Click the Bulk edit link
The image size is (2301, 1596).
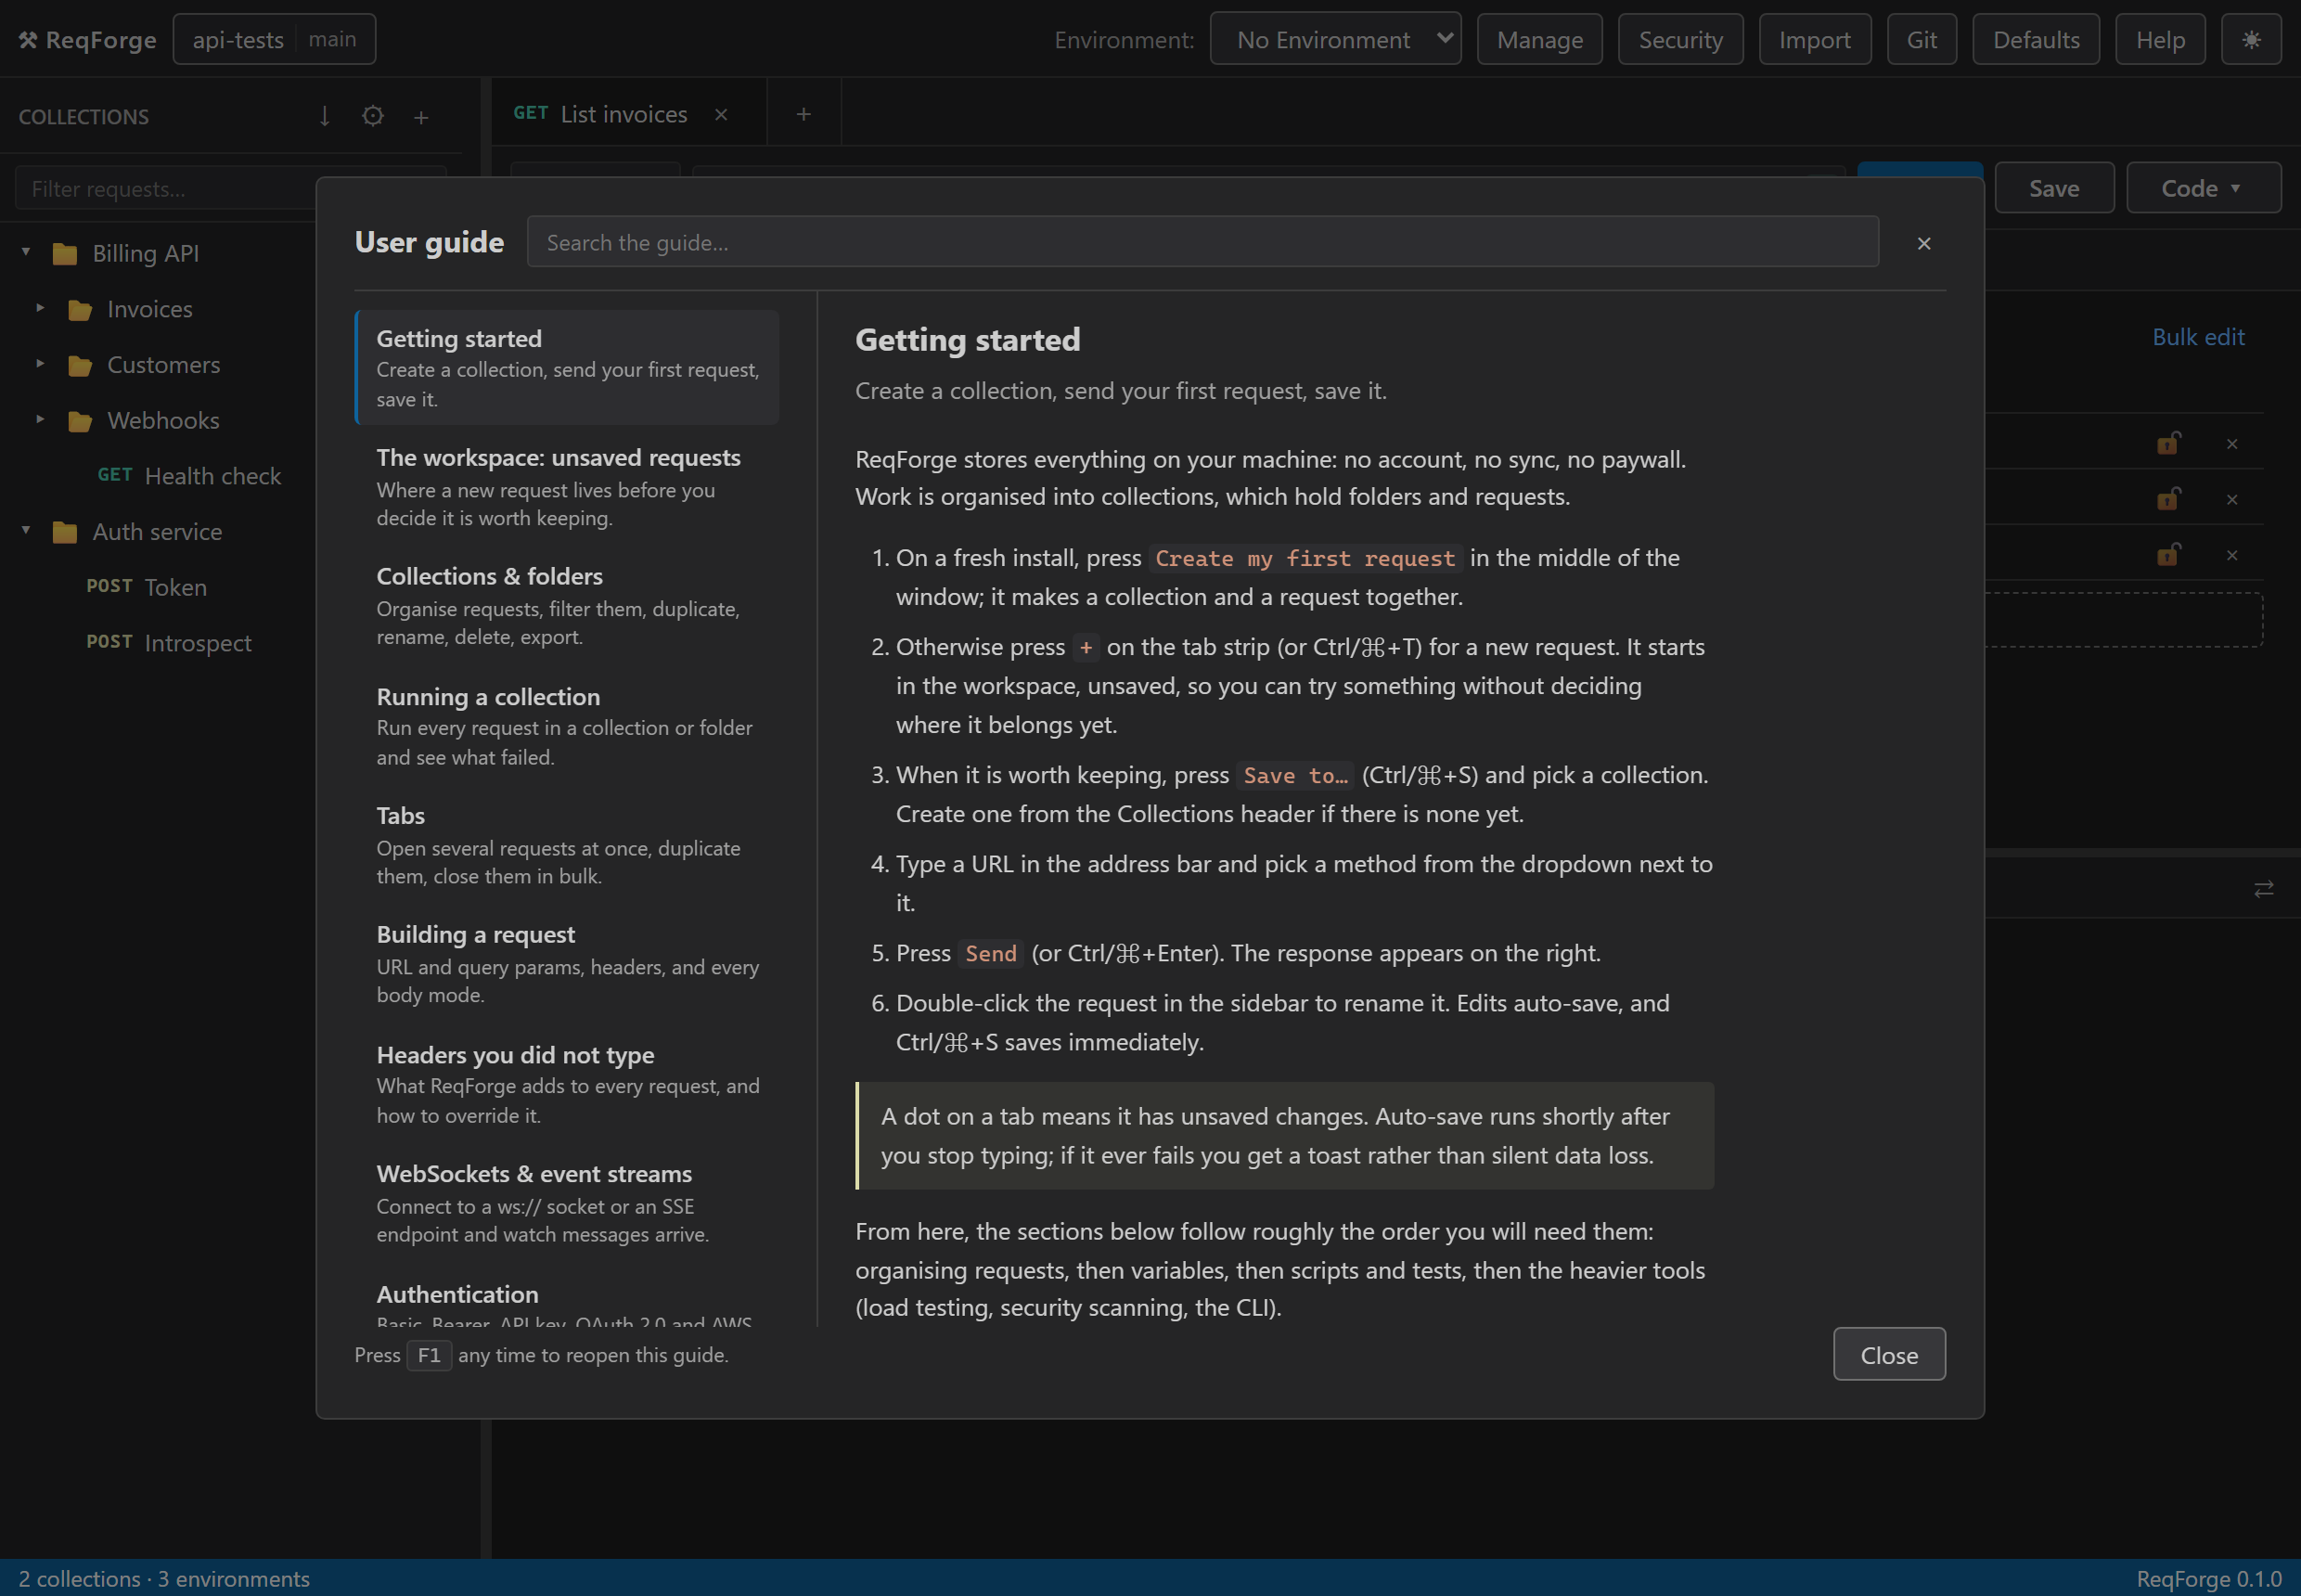(x=2198, y=337)
